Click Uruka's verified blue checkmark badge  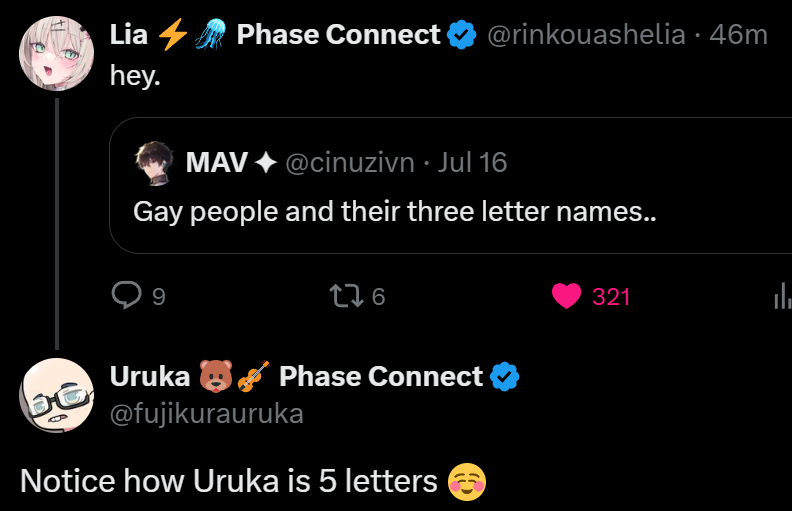(x=505, y=377)
